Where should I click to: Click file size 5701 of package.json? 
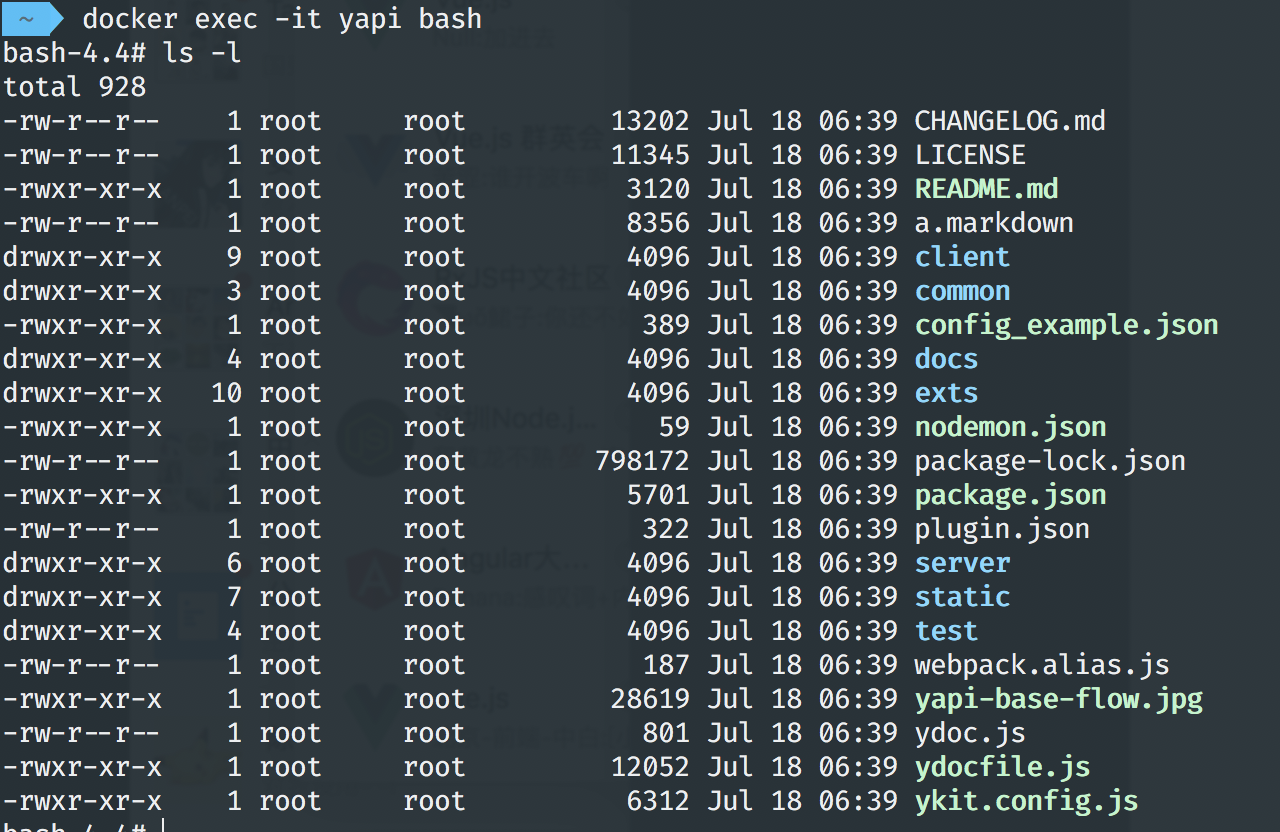(x=658, y=495)
